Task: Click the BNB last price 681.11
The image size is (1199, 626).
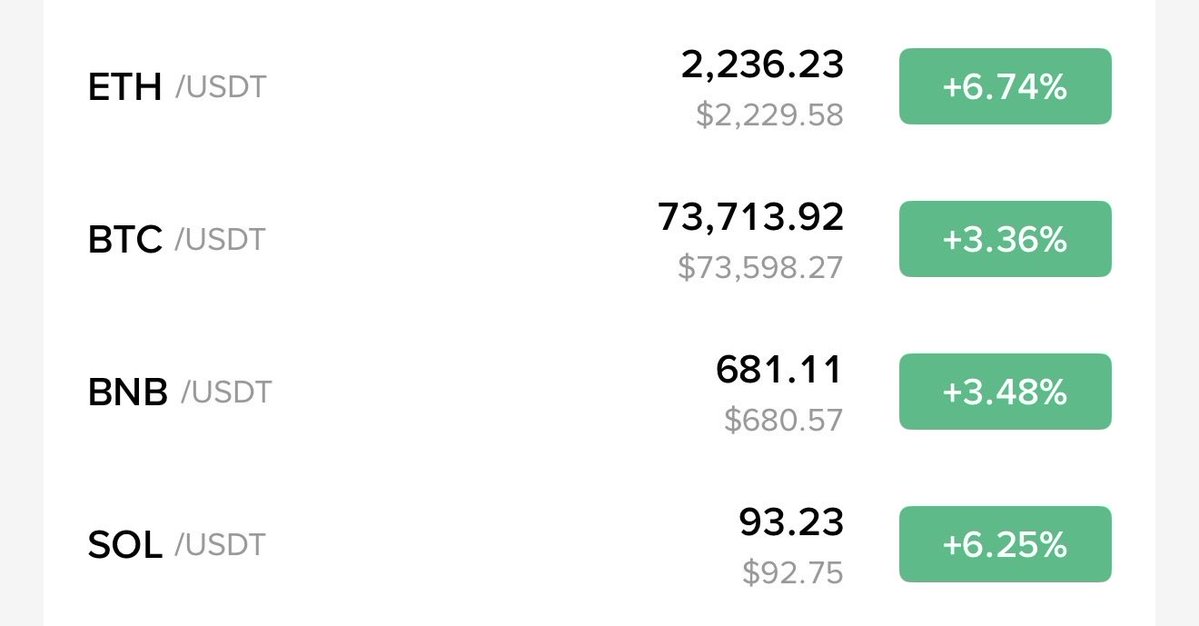Action: click(779, 370)
